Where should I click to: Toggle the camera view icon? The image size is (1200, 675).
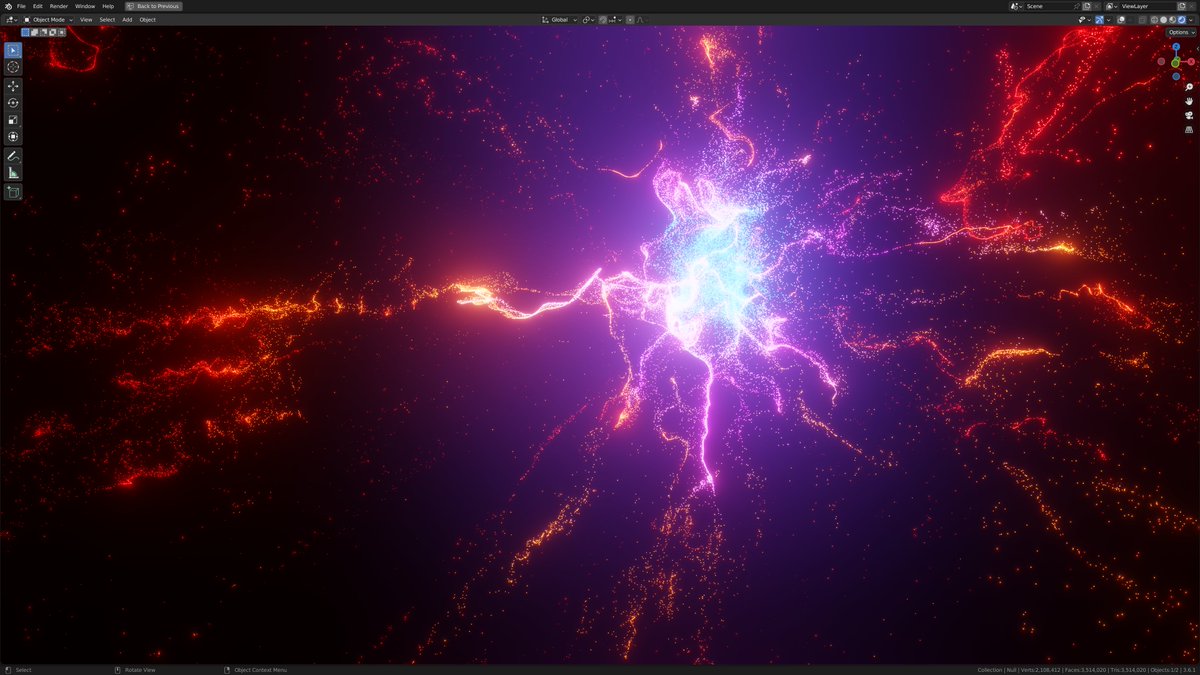(1189, 115)
